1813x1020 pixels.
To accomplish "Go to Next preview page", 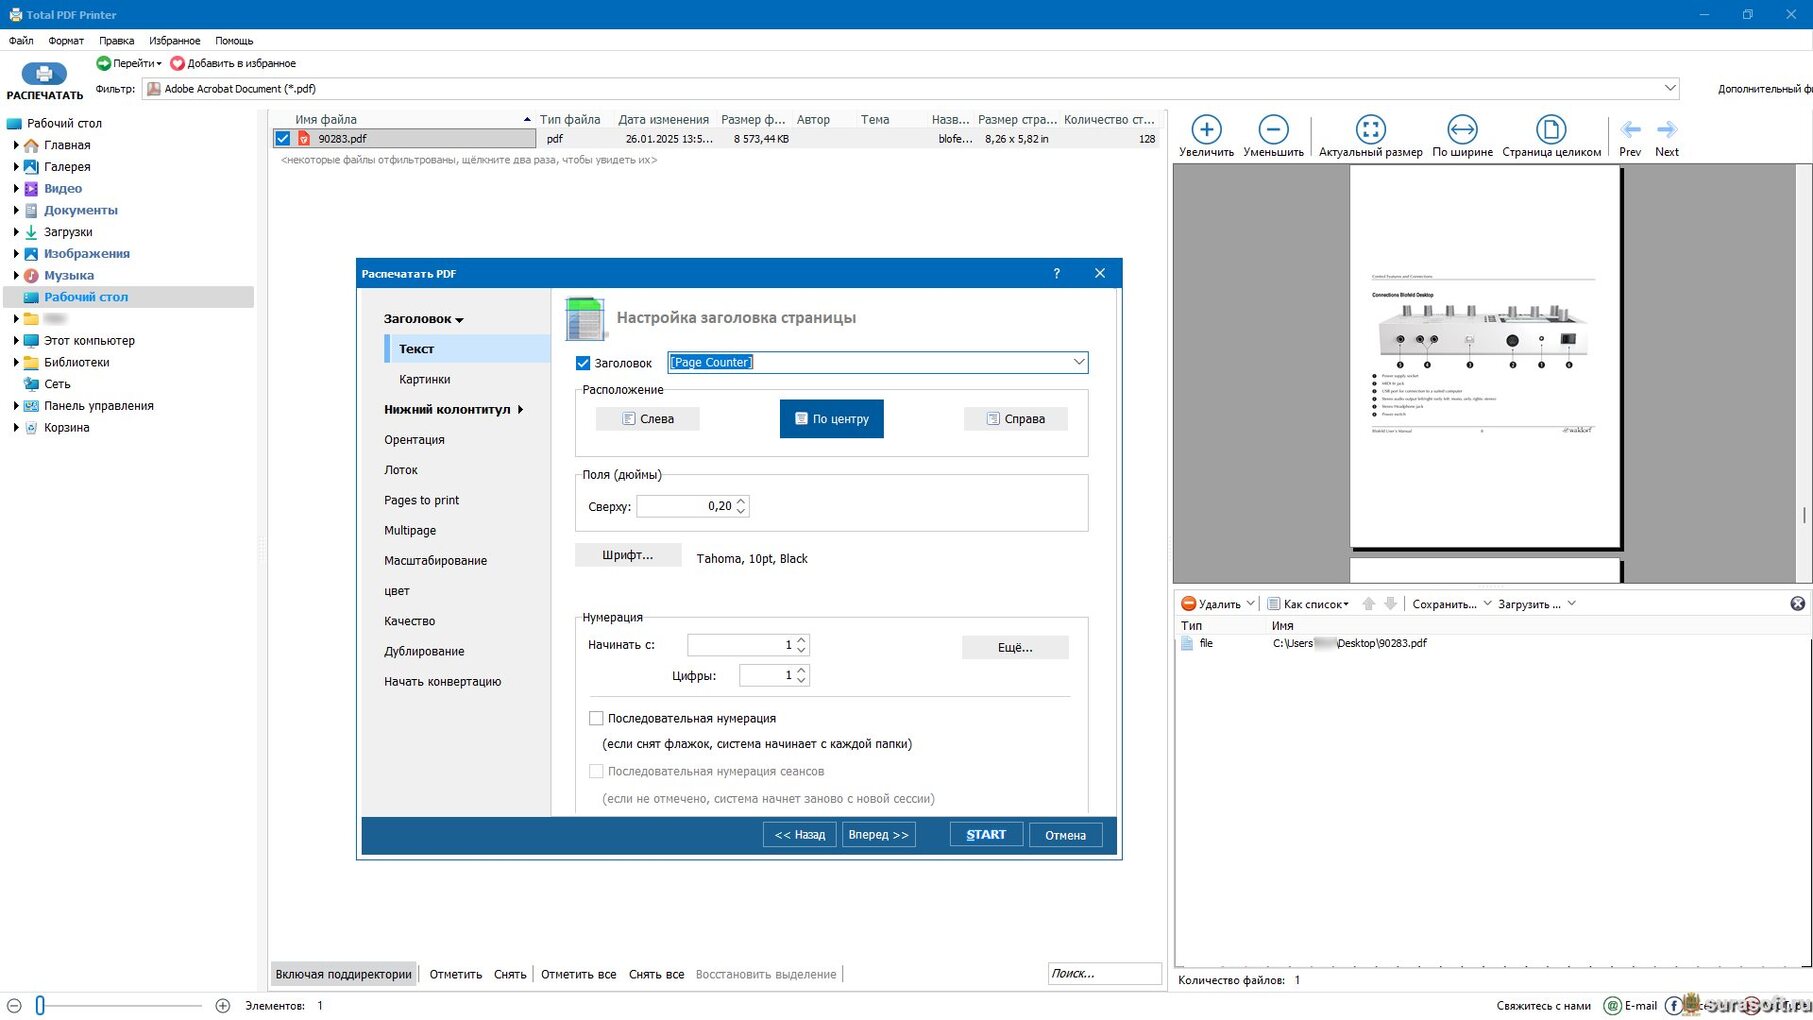I will click(x=1667, y=129).
